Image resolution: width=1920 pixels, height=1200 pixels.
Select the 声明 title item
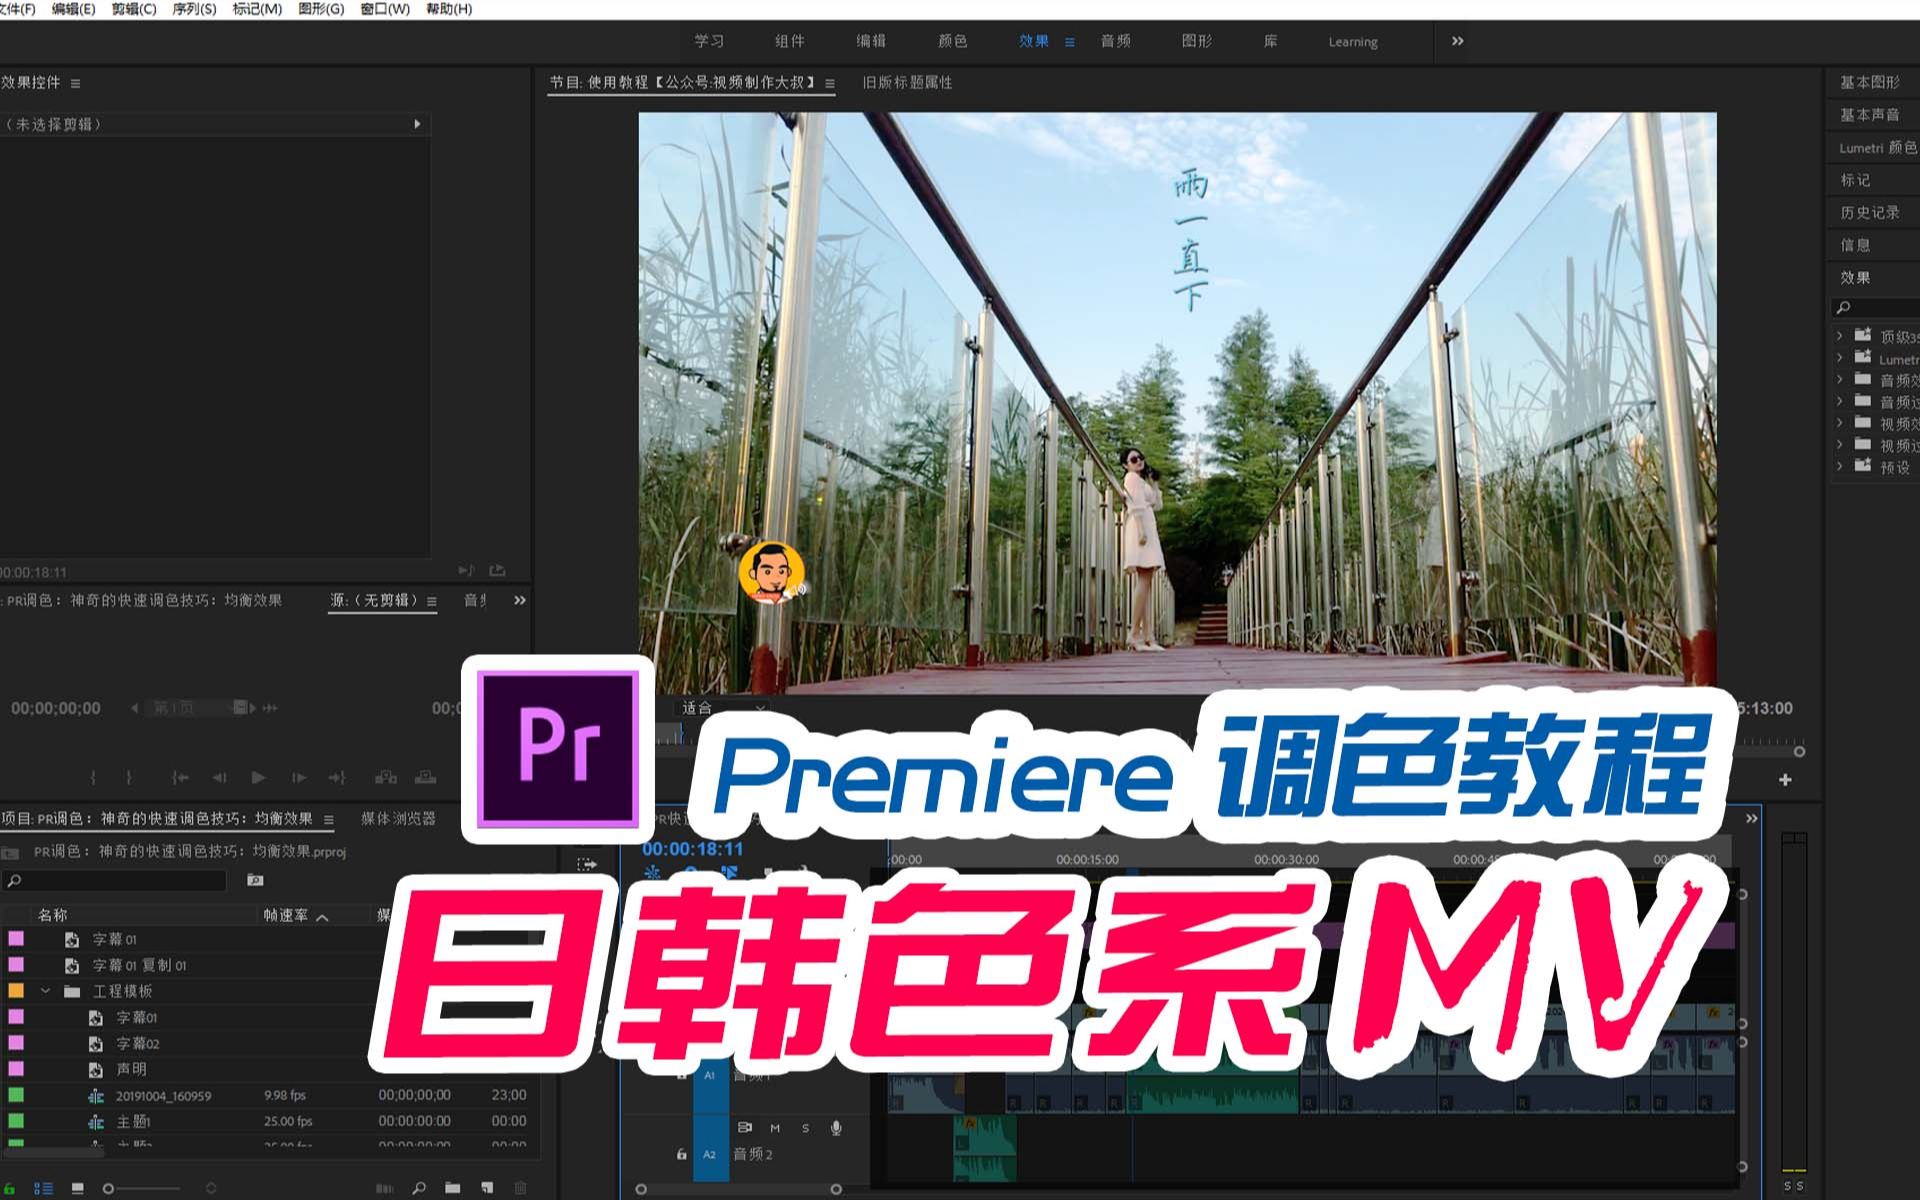pyautogui.click(x=131, y=1069)
